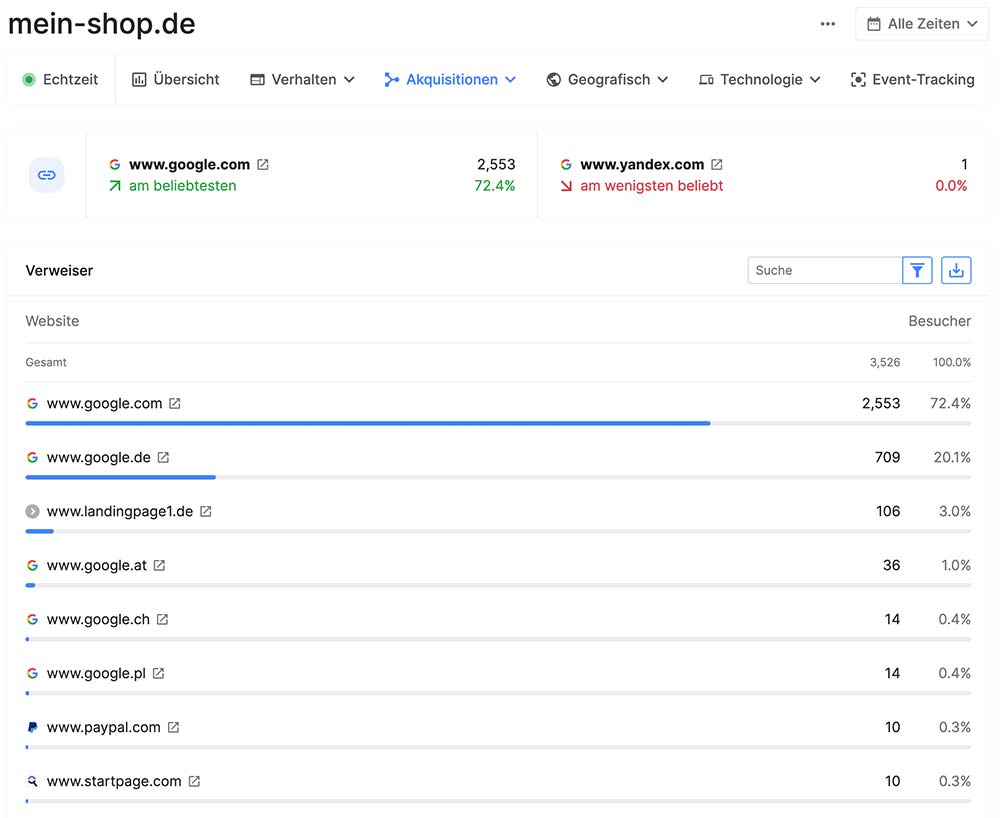Click the filter icon beside the search field
Viewport: 1000px width, 818px height.
[917, 270]
